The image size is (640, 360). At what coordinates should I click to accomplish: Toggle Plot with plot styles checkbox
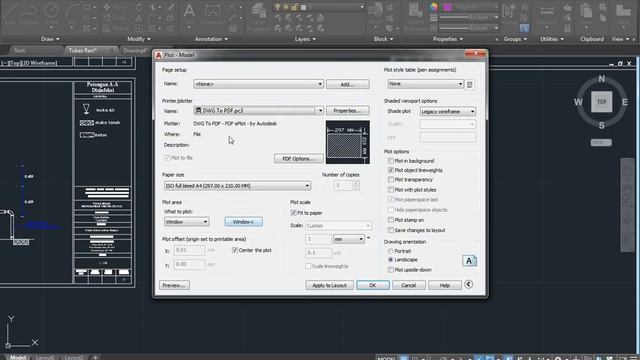[x=391, y=190]
